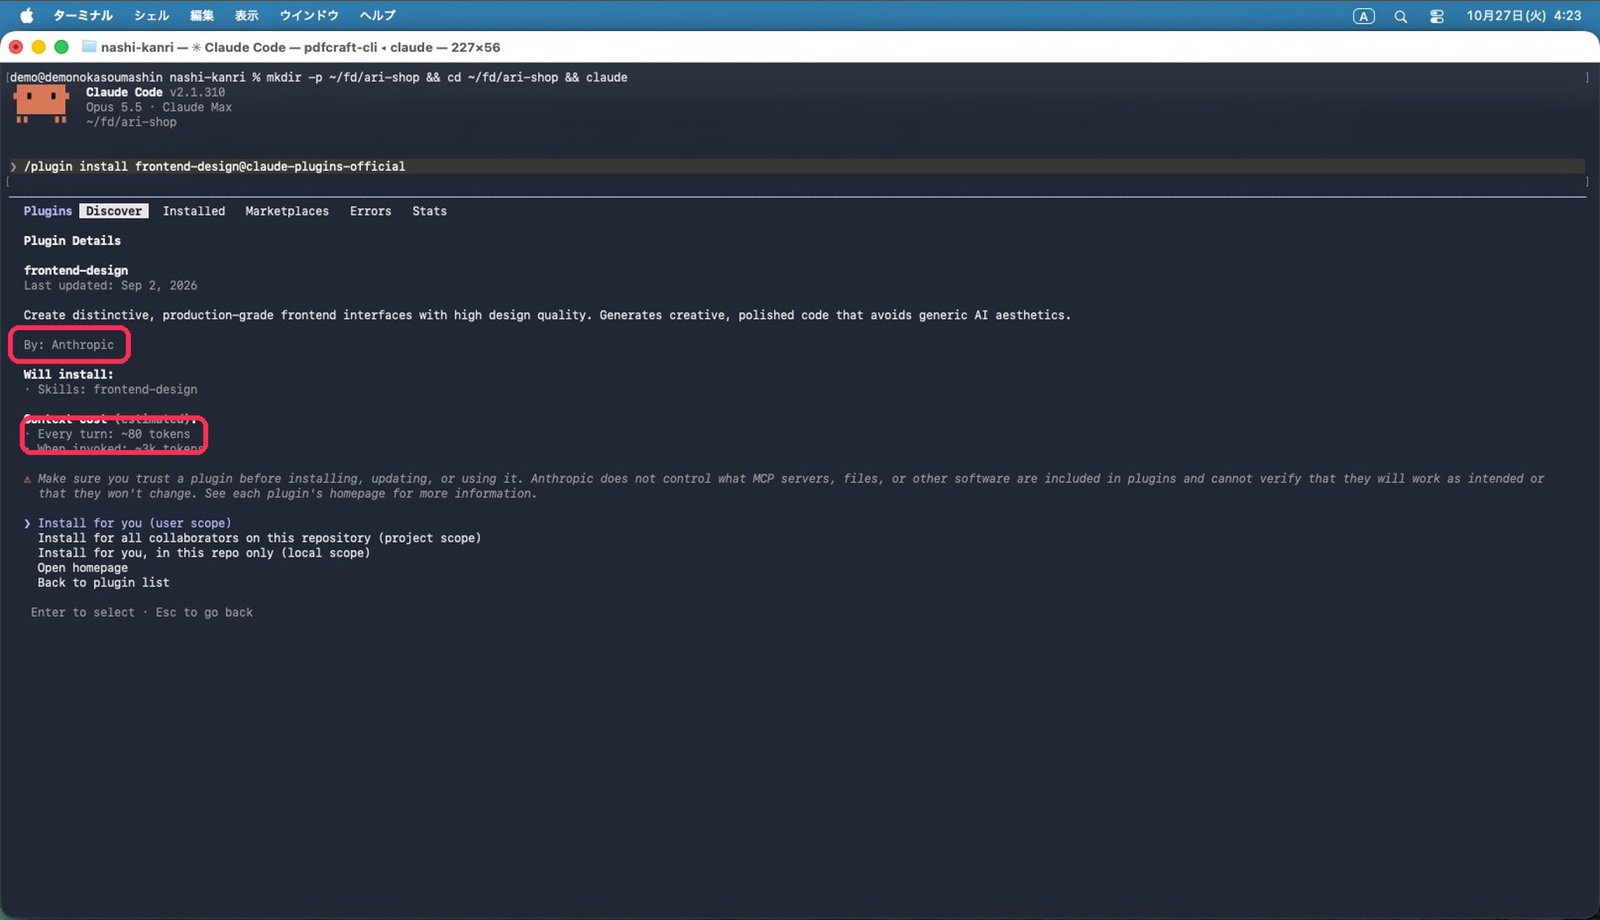
Task: Open the シェル menu
Action: pyautogui.click(x=151, y=15)
